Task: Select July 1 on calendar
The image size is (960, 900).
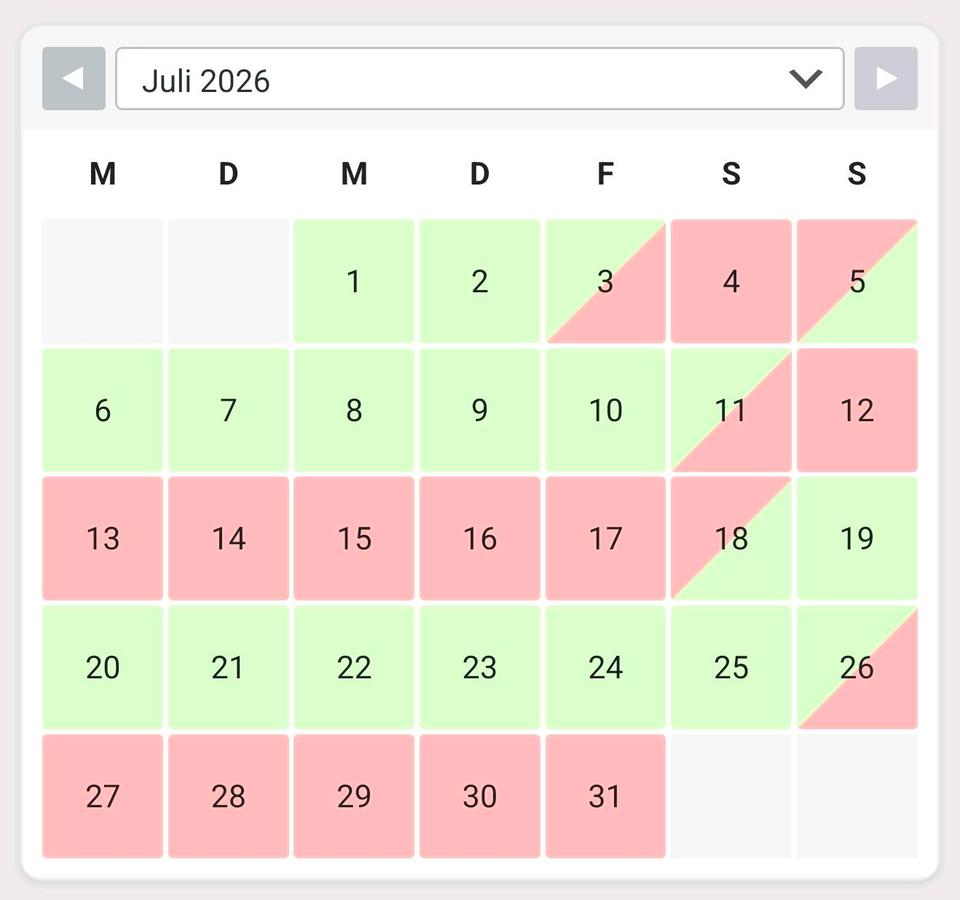Action: click(x=353, y=282)
